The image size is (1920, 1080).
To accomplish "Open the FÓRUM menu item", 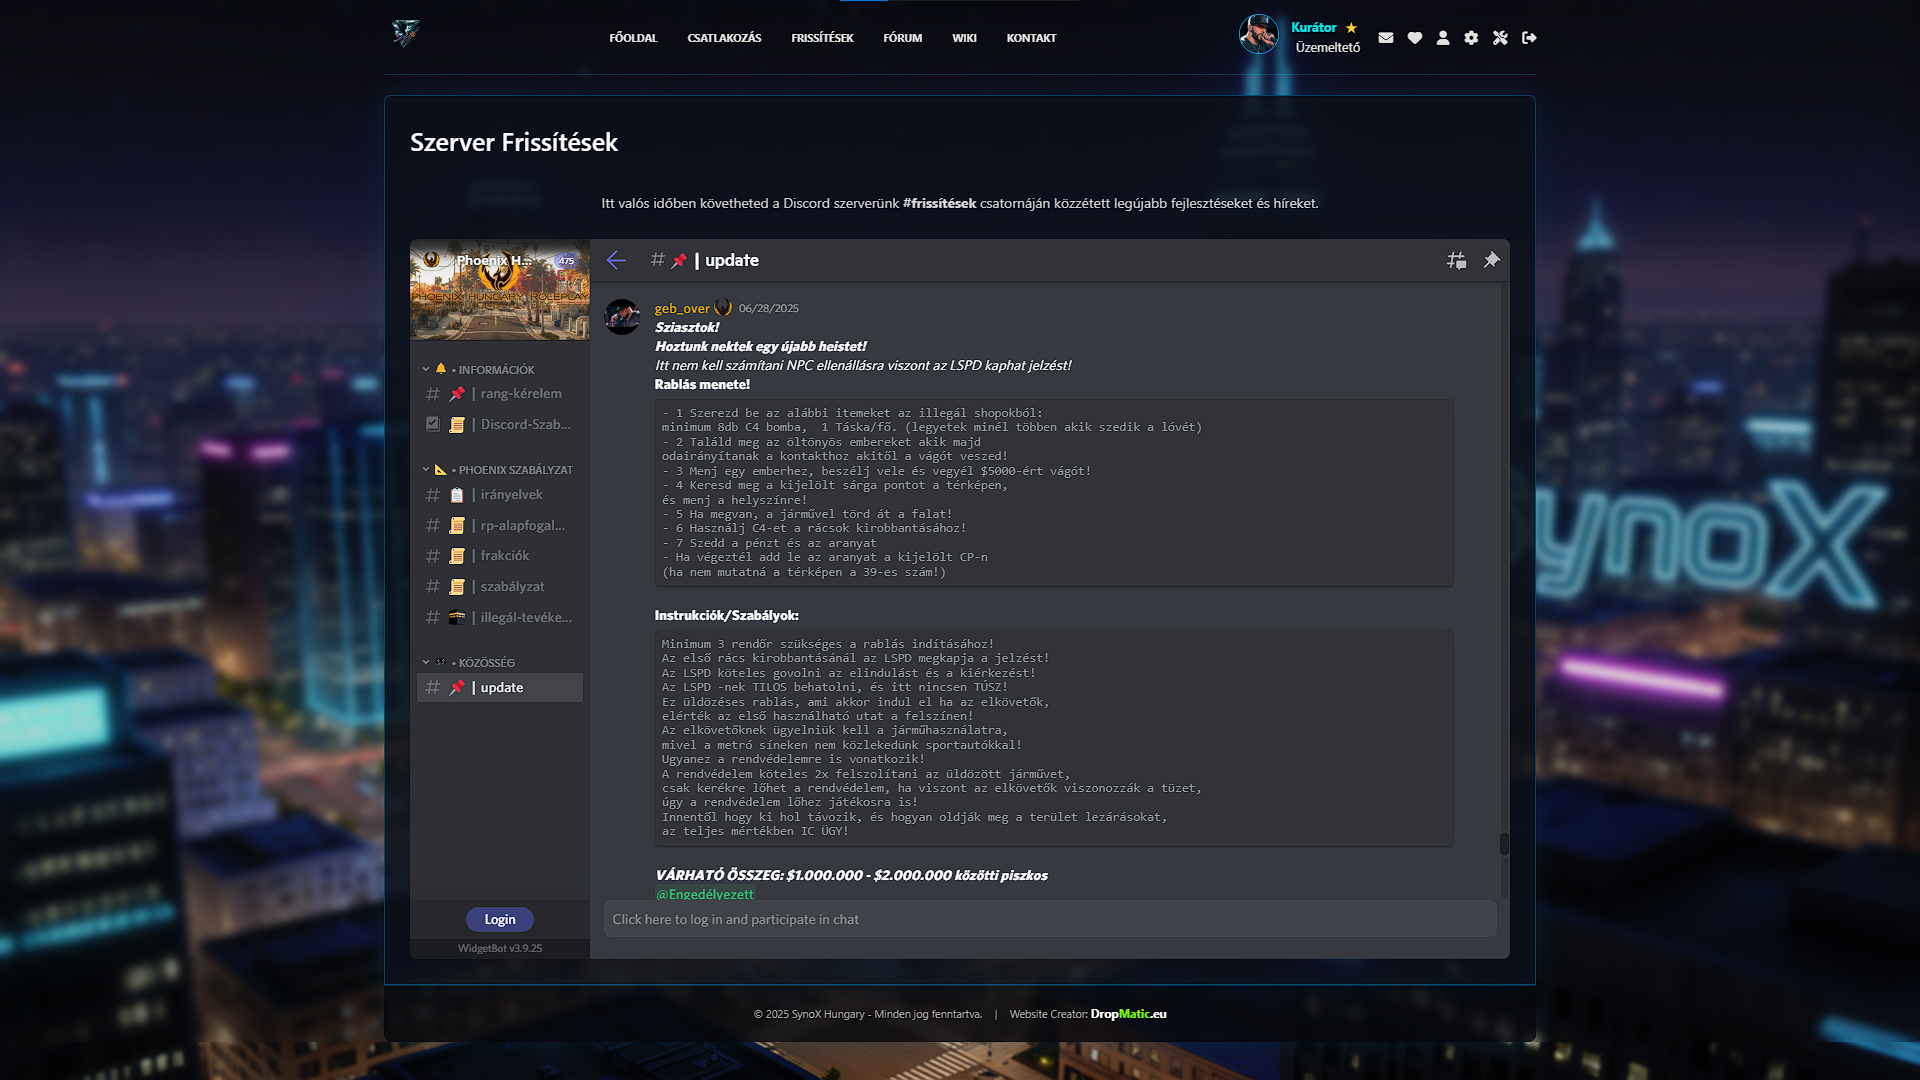I will point(903,38).
